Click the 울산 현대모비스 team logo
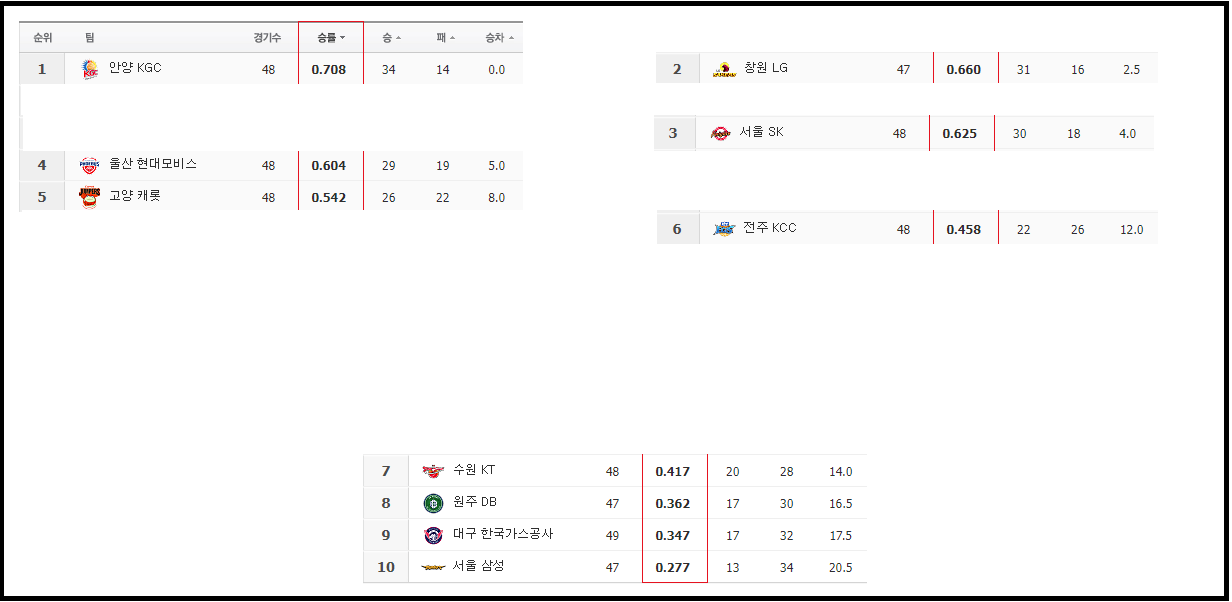 tap(90, 165)
